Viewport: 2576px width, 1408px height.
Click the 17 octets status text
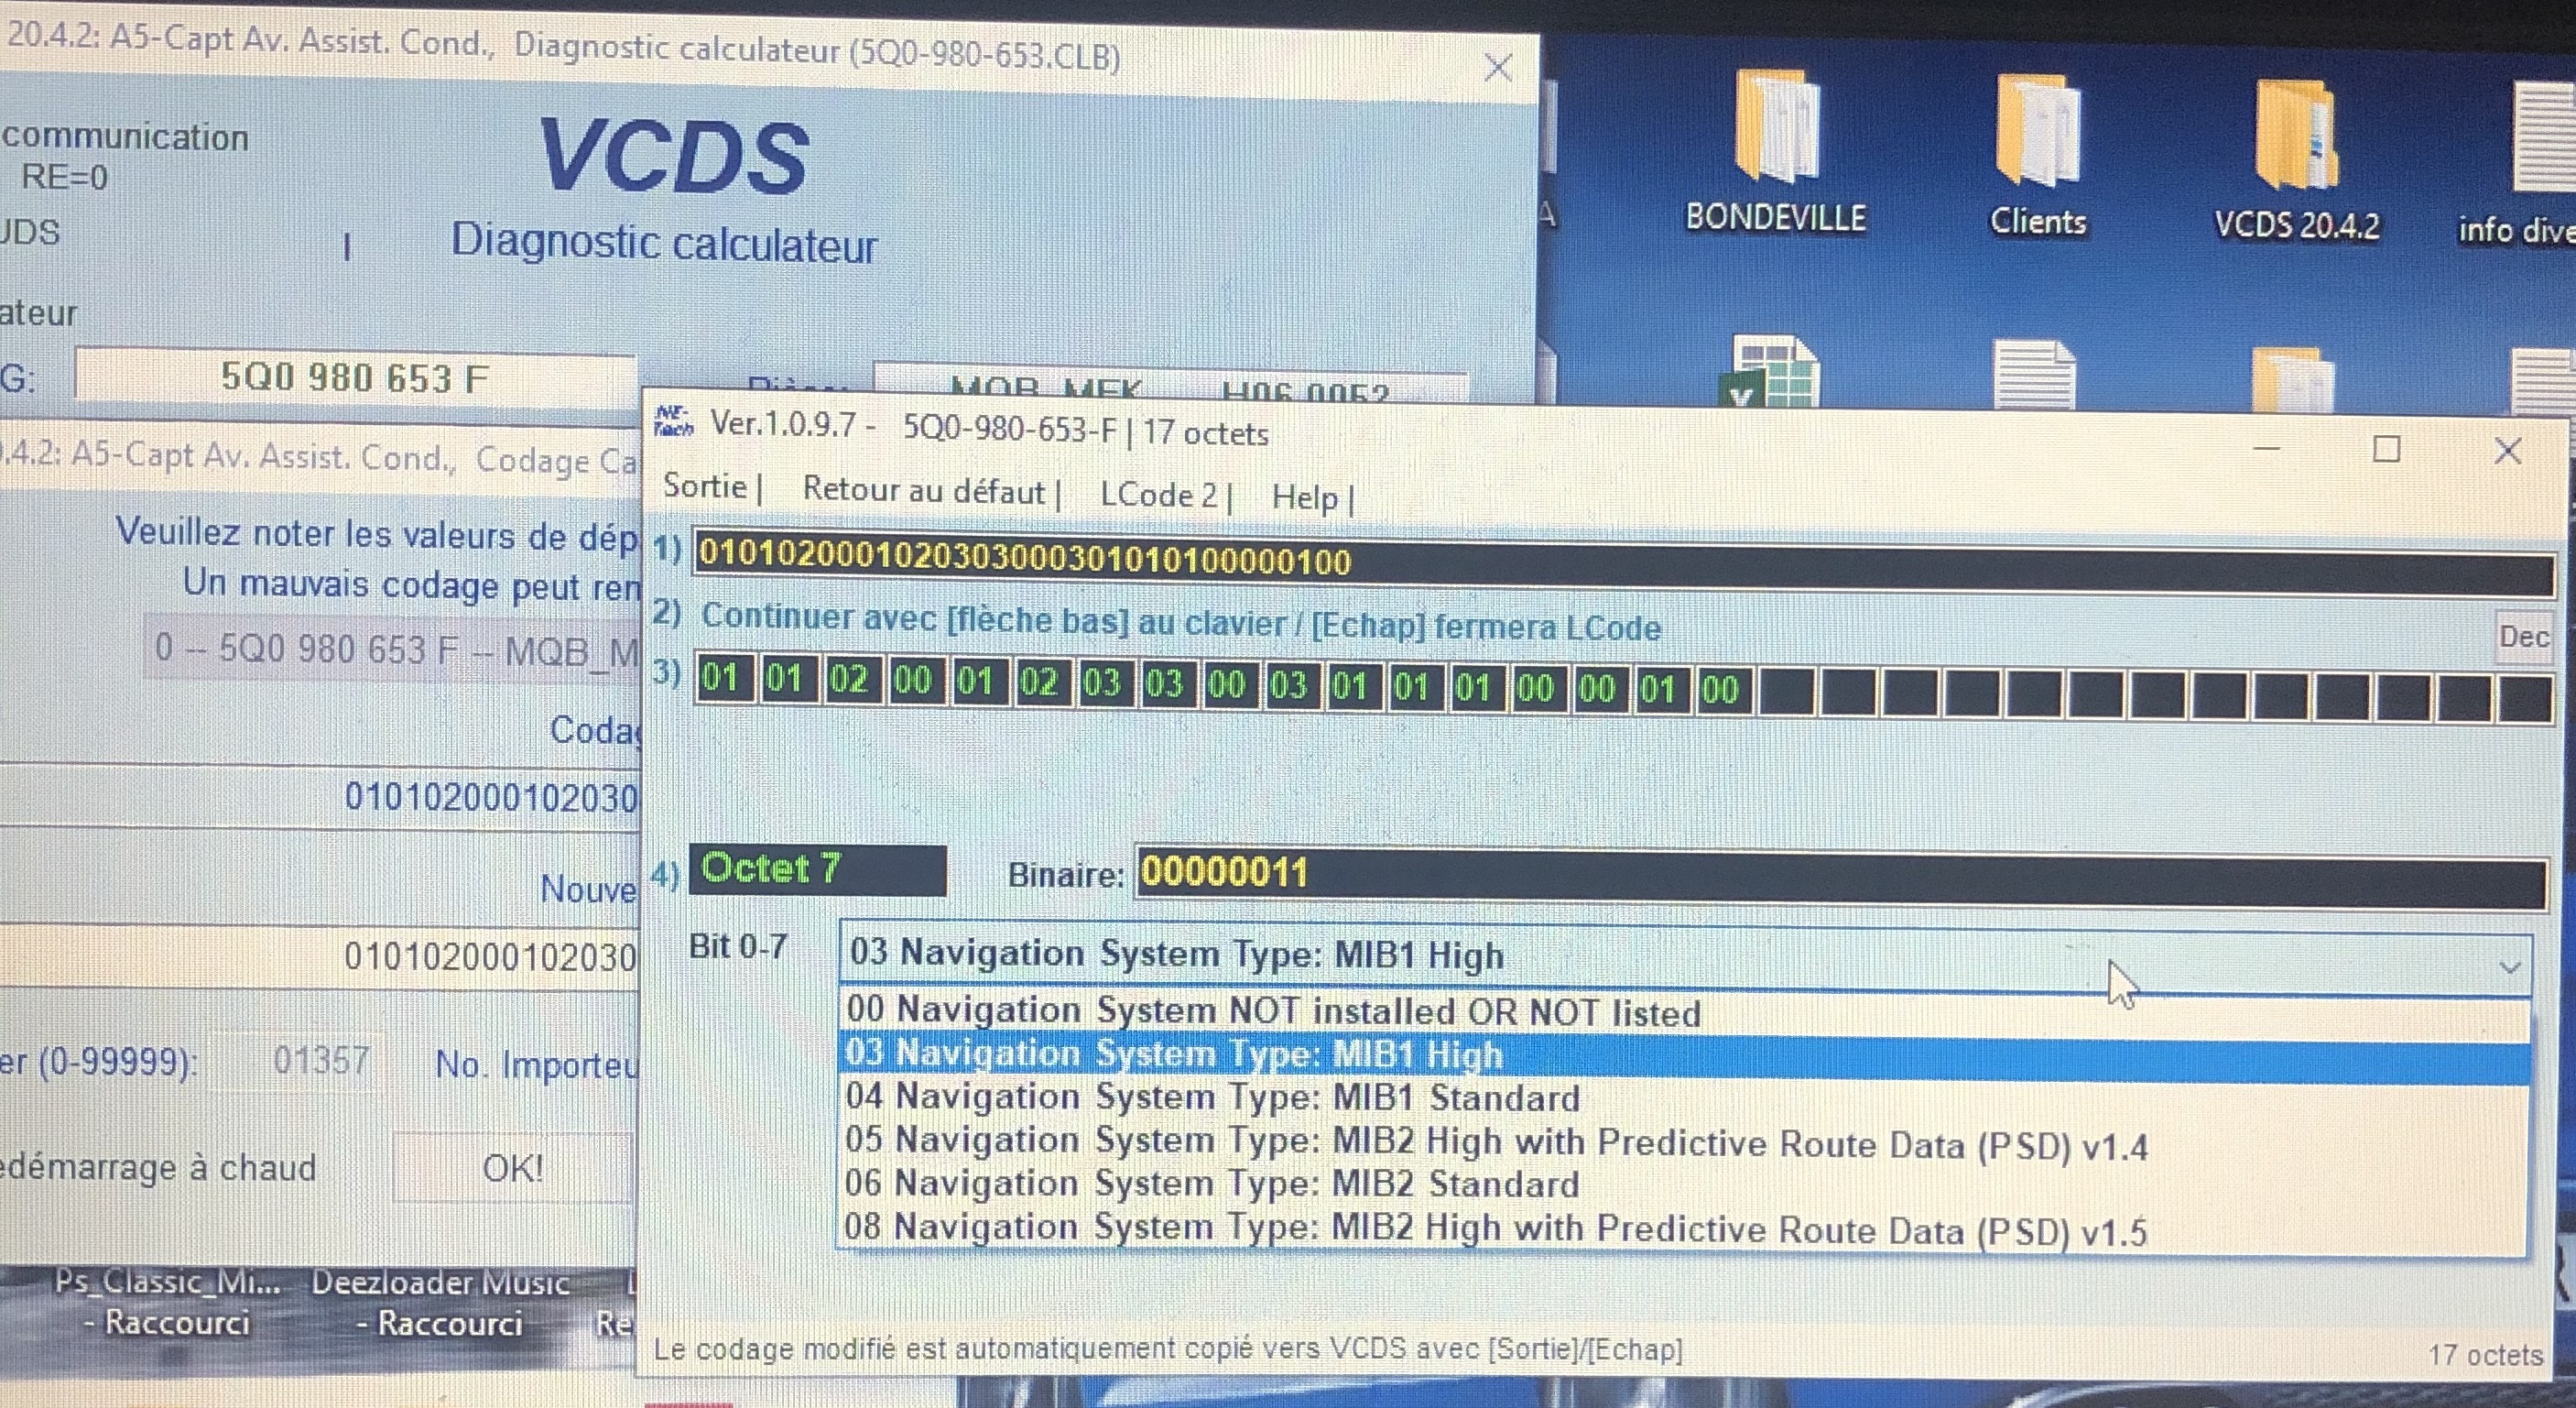click(2485, 1355)
